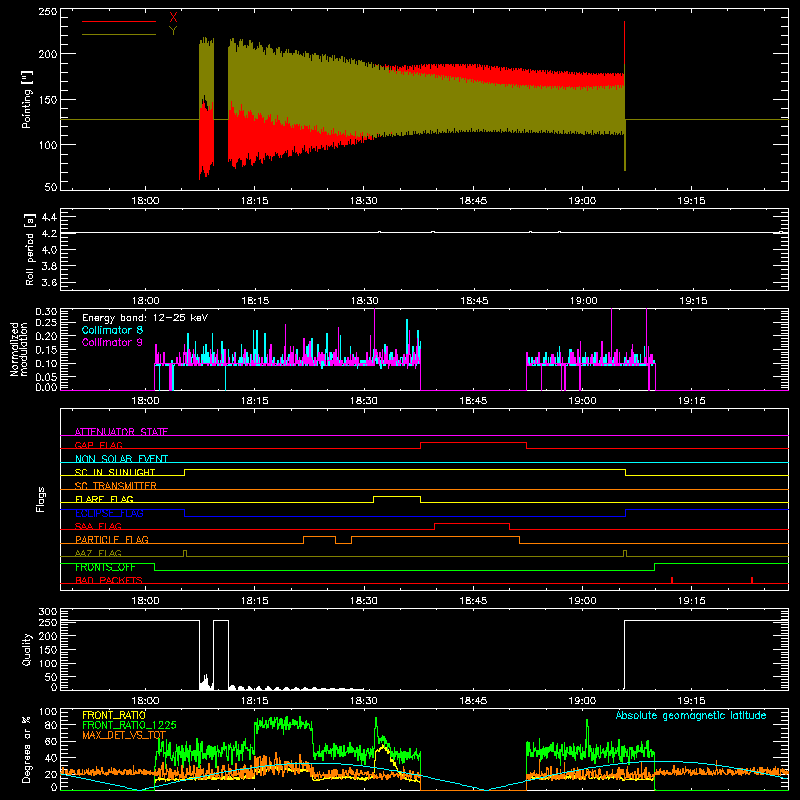This screenshot has height=800, width=800.
Task: Click the 'Energy band: 12-25 keV' annotation
Action: point(145,318)
